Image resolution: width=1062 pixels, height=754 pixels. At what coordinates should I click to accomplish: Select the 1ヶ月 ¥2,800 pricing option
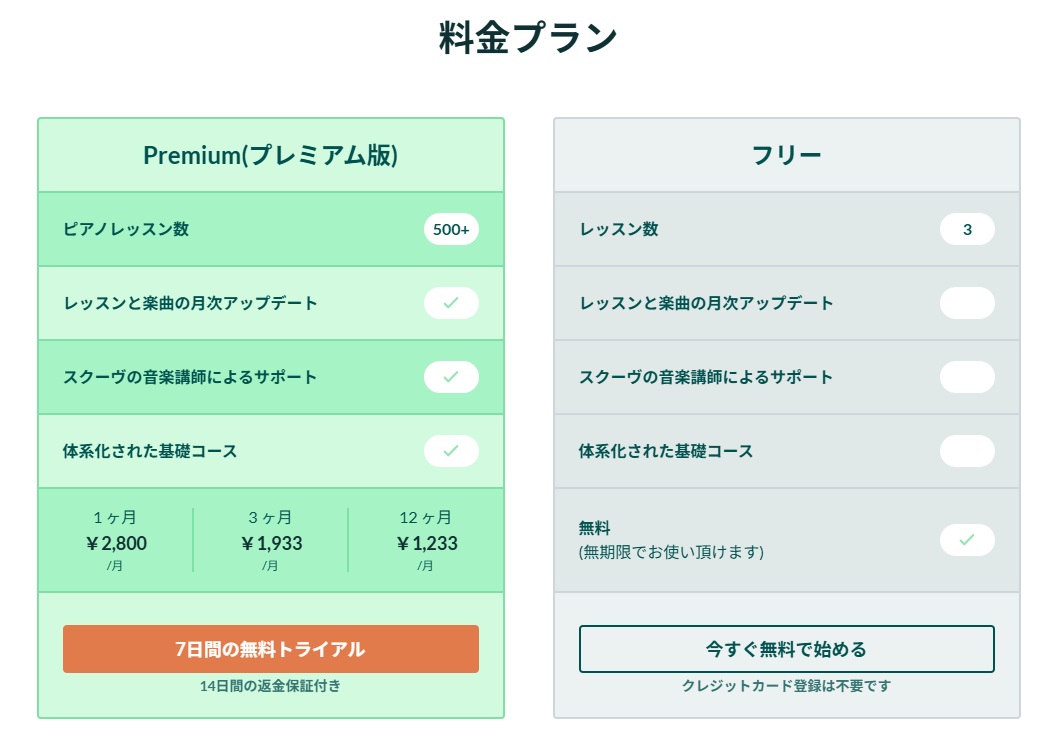[x=116, y=541]
